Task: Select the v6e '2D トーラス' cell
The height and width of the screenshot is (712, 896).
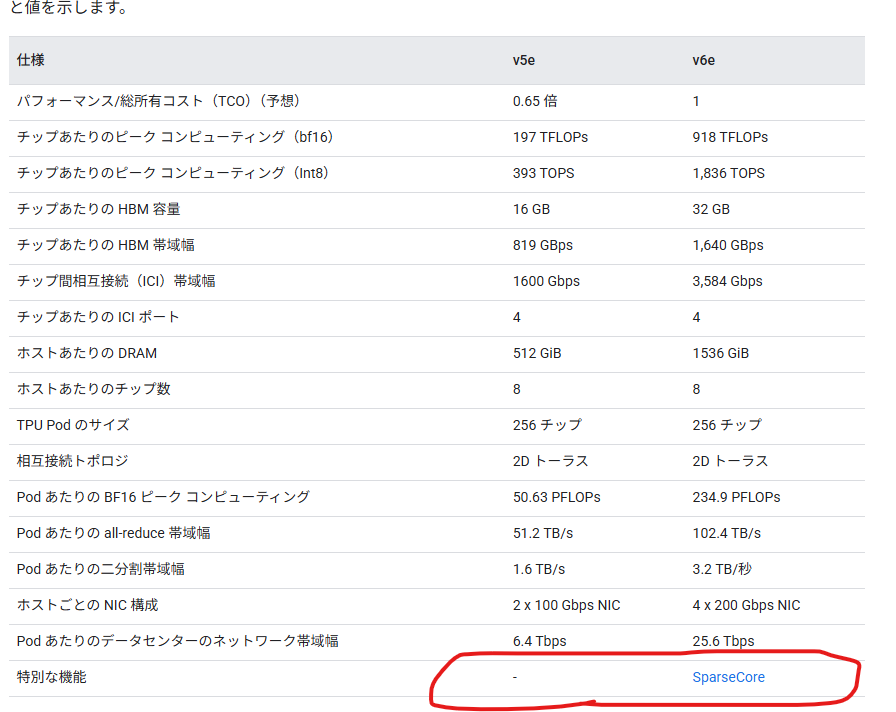Action: point(730,461)
